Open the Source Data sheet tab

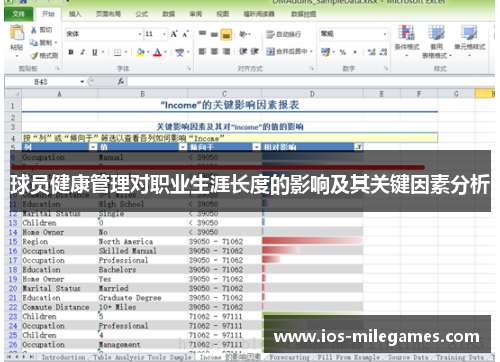pos(408,357)
